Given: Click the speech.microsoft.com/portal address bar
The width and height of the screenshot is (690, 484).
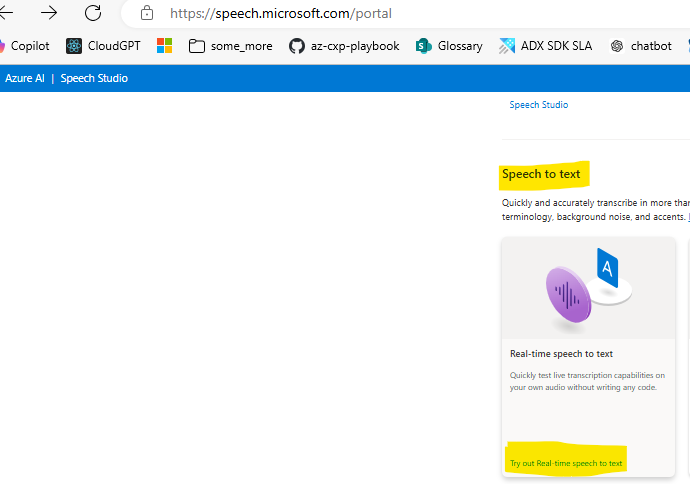Looking at the screenshot, I should [x=281, y=14].
